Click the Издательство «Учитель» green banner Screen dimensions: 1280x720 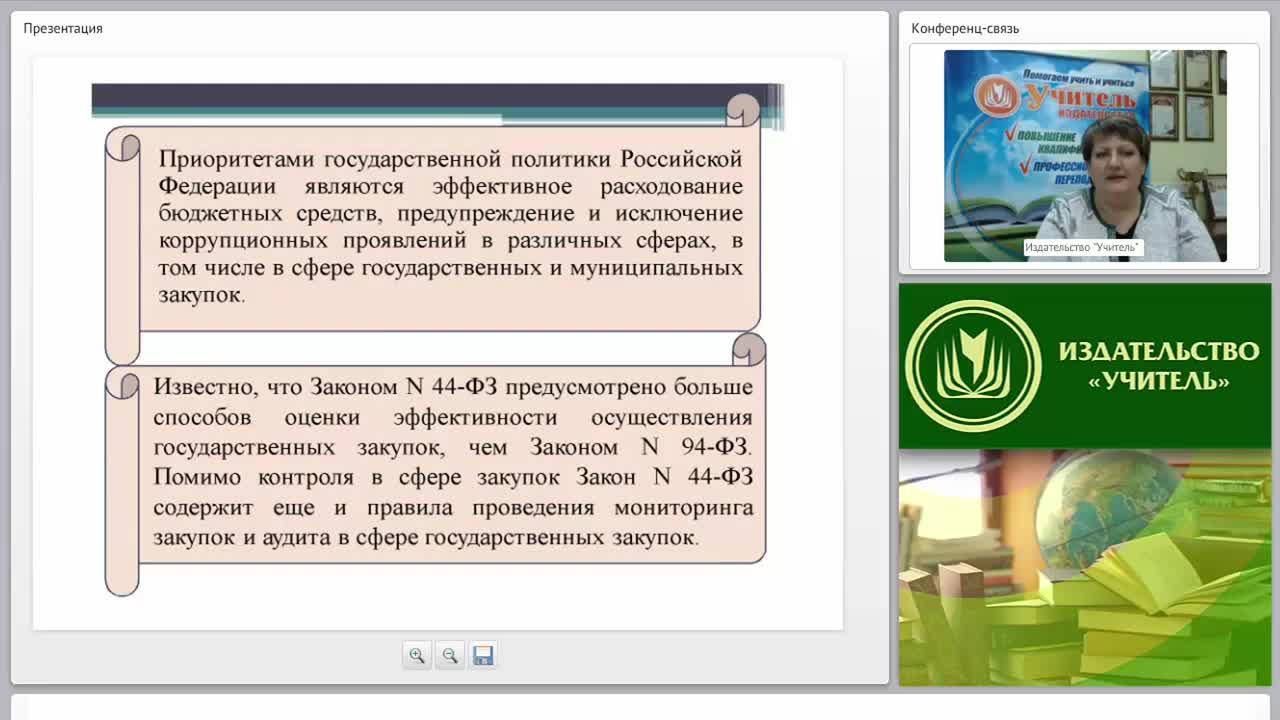1085,366
